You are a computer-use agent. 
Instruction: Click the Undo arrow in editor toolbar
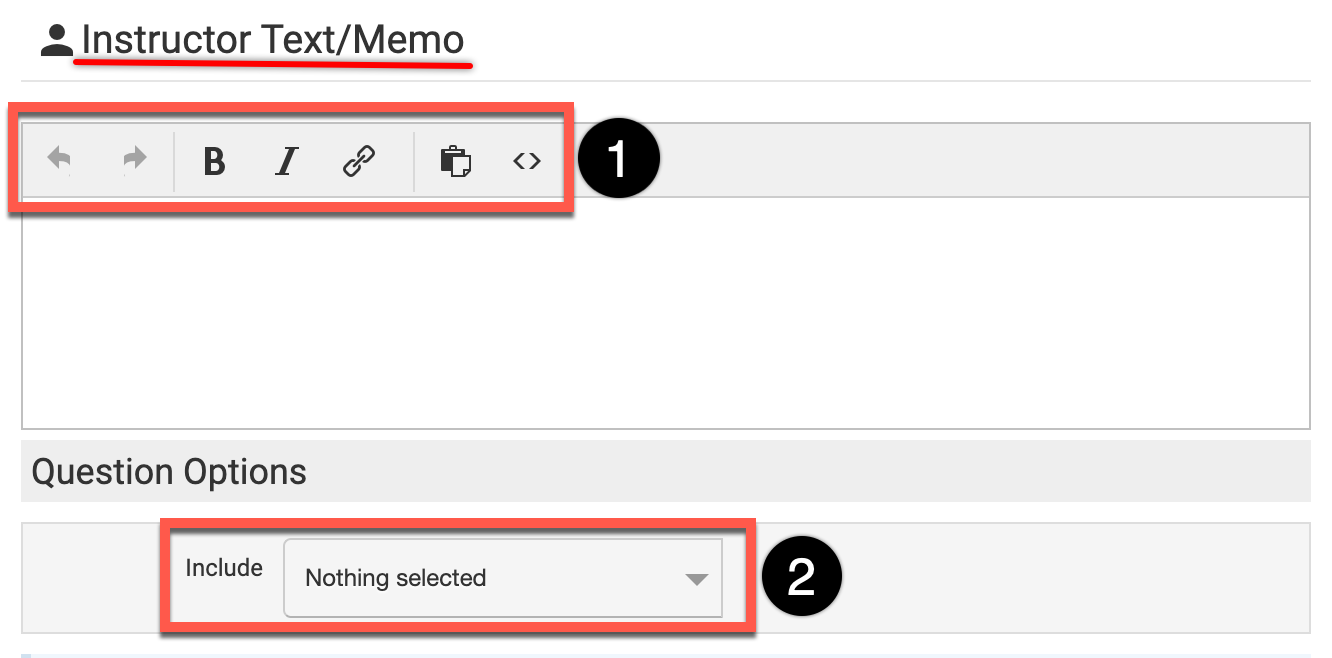click(60, 160)
